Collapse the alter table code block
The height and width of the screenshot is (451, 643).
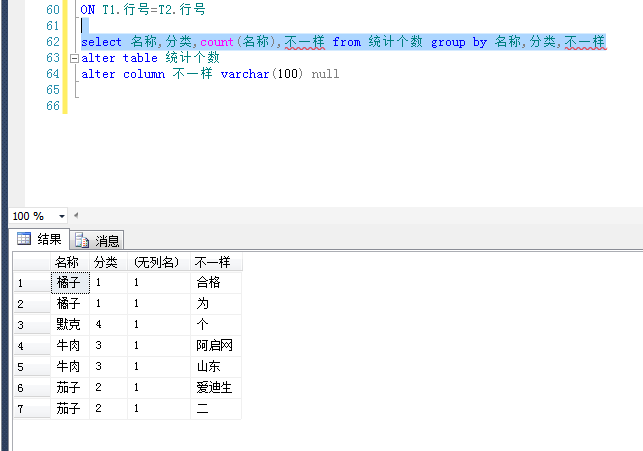(74, 59)
